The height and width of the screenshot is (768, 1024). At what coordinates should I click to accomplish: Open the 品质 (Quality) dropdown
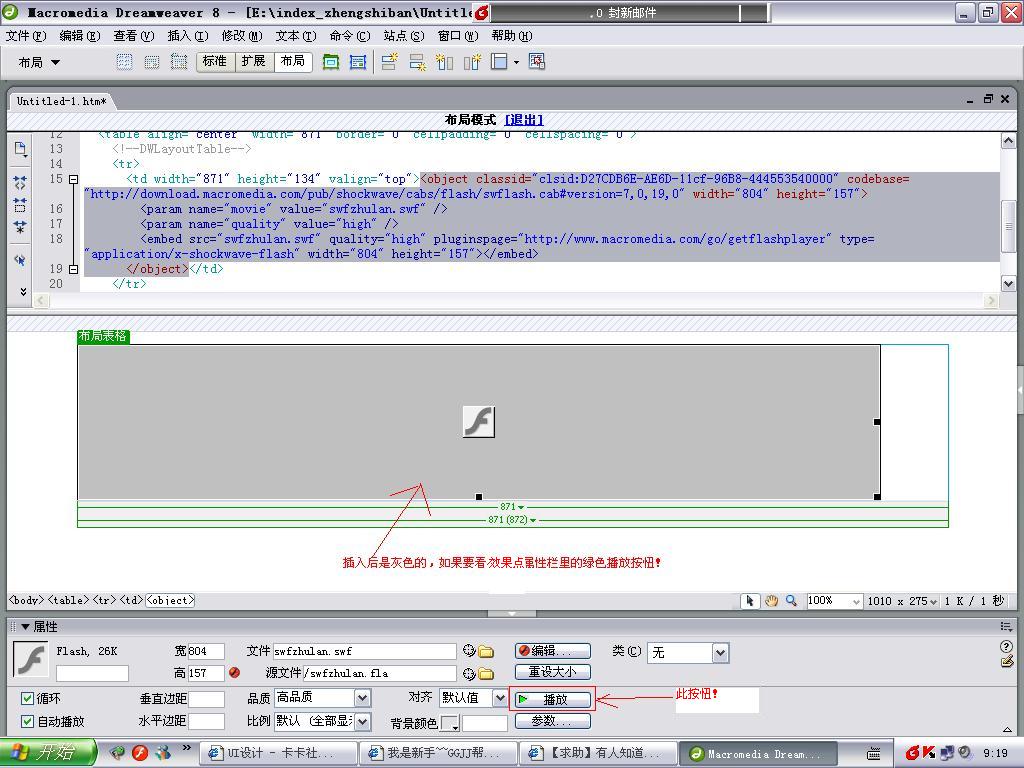point(362,698)
